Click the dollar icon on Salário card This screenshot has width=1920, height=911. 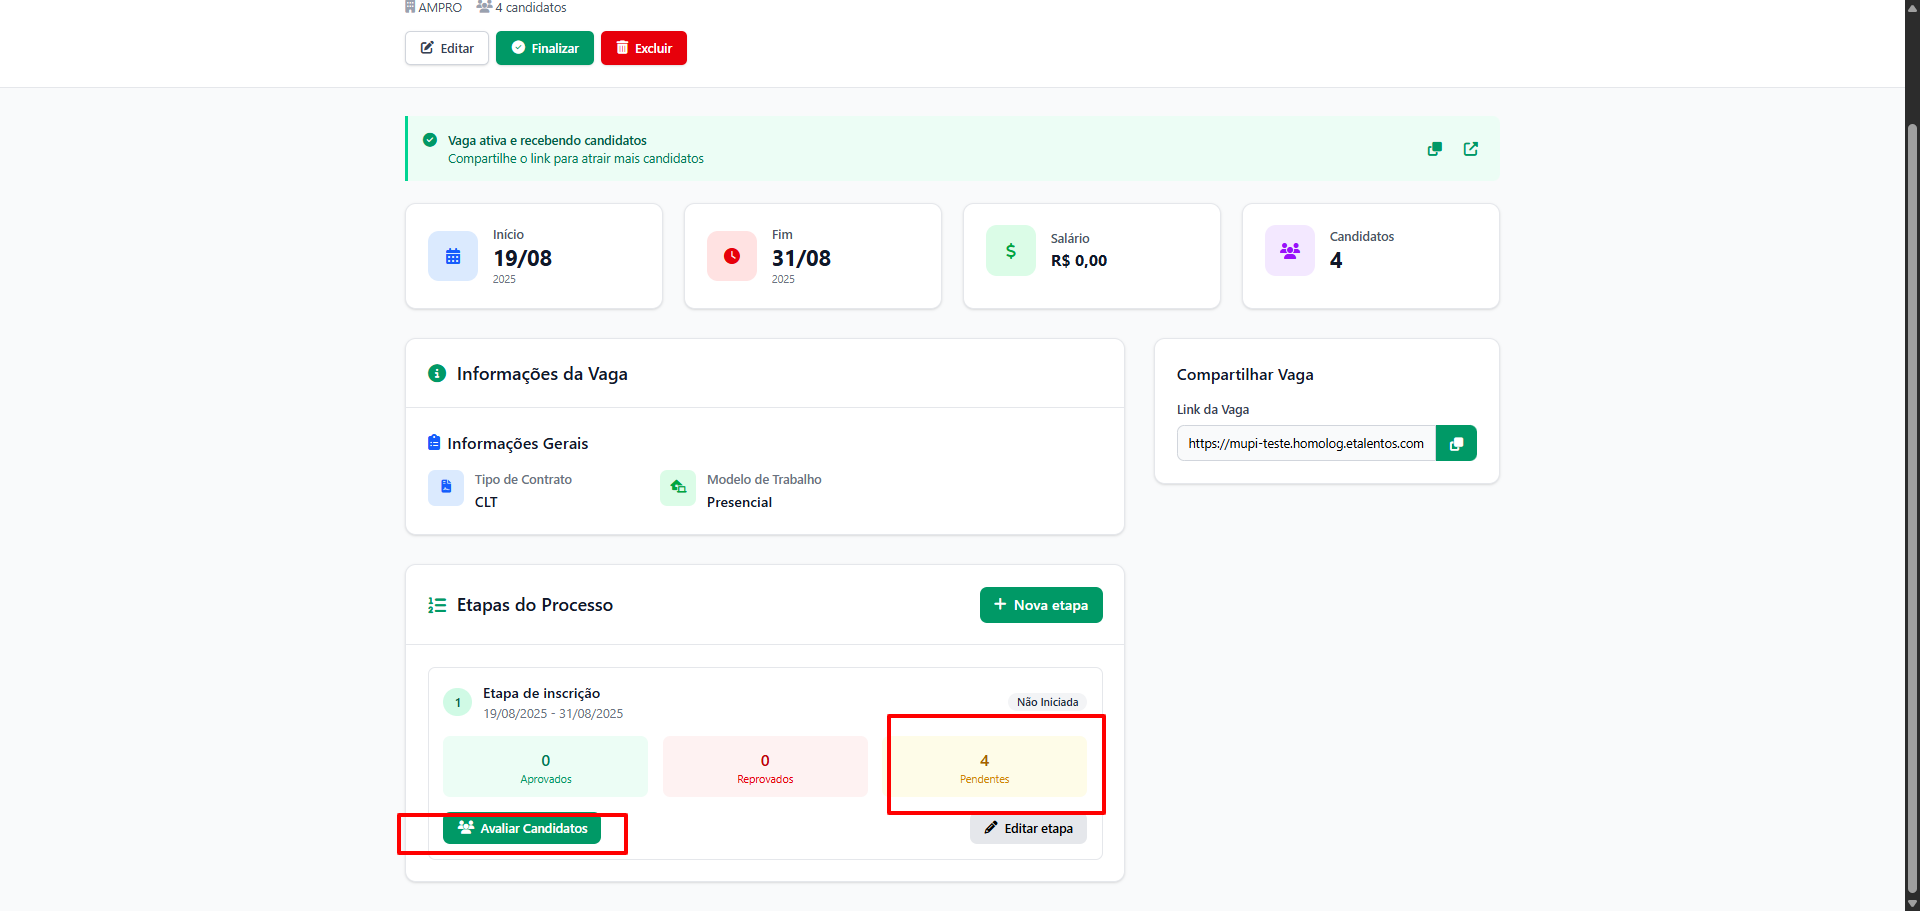(1011, 251)
